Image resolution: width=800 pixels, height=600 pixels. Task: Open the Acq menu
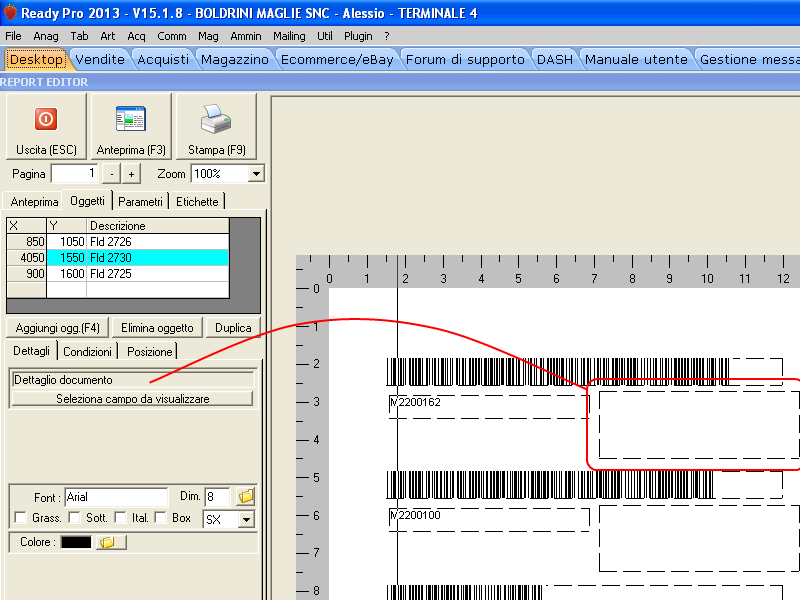point(136,36)
